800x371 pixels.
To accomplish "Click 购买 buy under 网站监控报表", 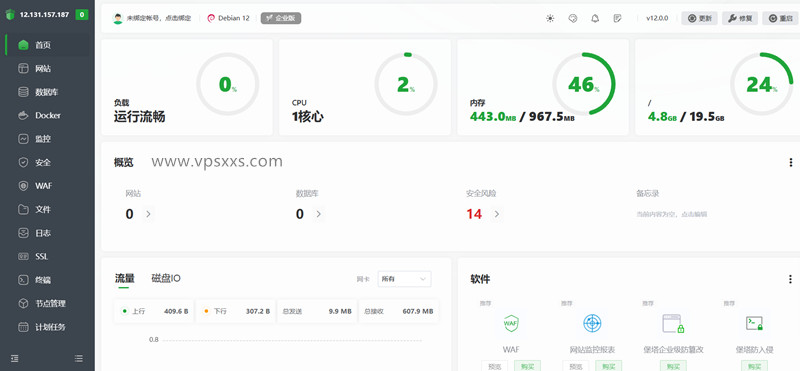I will (608, 366).
